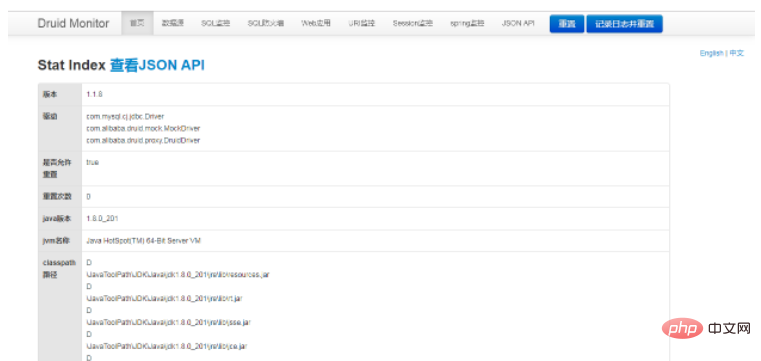
Task: Open the Web应用 tab
Action: (x=316, y=23)
